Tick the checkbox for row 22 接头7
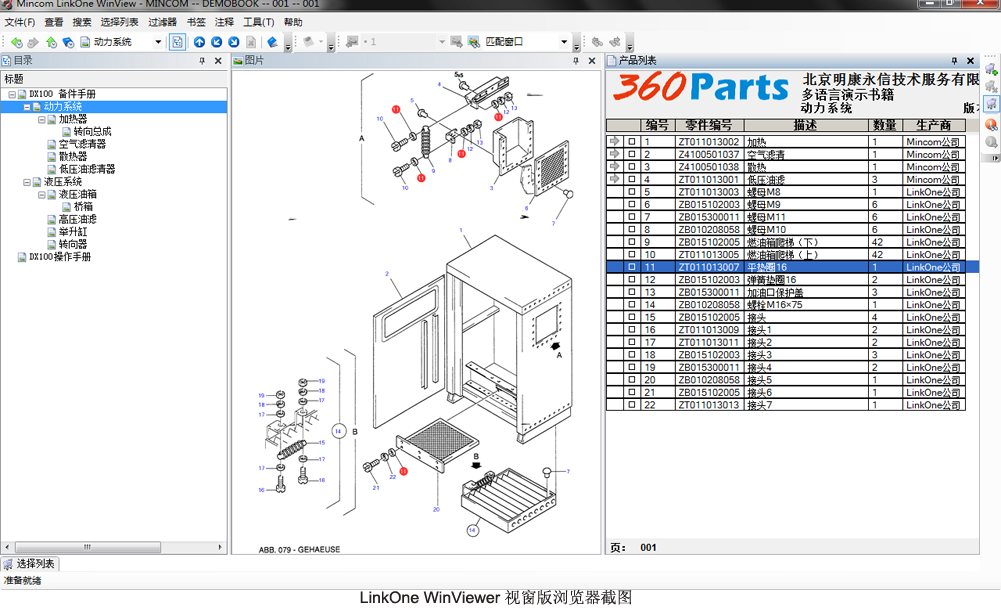Viewport: 1001px width, 609px height. pyautogui.click(x=632, y=405)
